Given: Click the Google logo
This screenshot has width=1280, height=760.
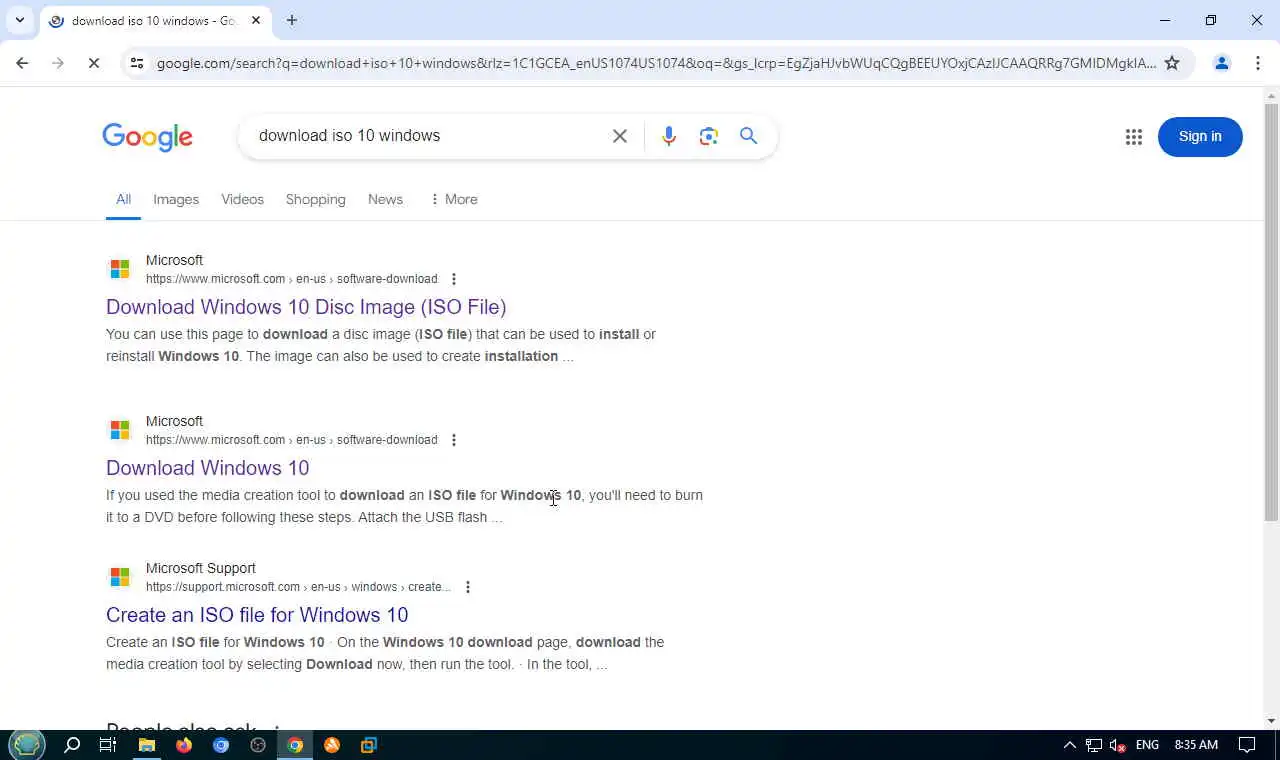Looking at the screenshot, I should pyautogui.click(x=147, y=137).
